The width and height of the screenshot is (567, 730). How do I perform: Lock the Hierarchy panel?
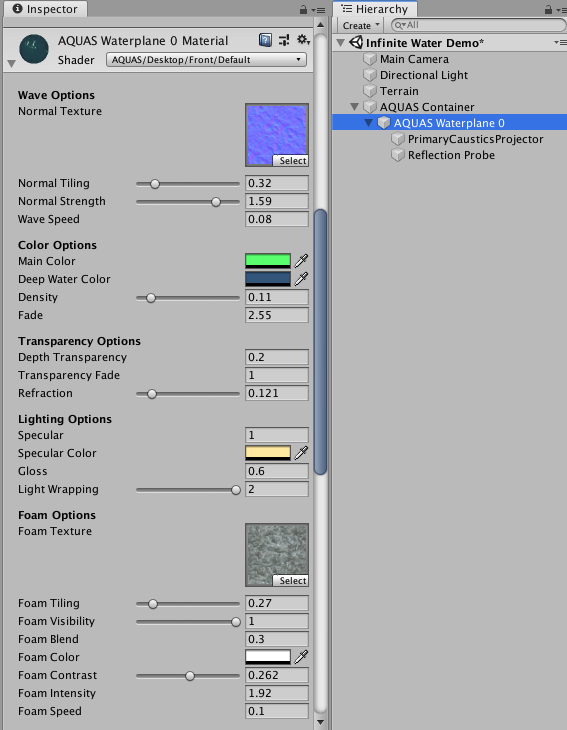548,9
